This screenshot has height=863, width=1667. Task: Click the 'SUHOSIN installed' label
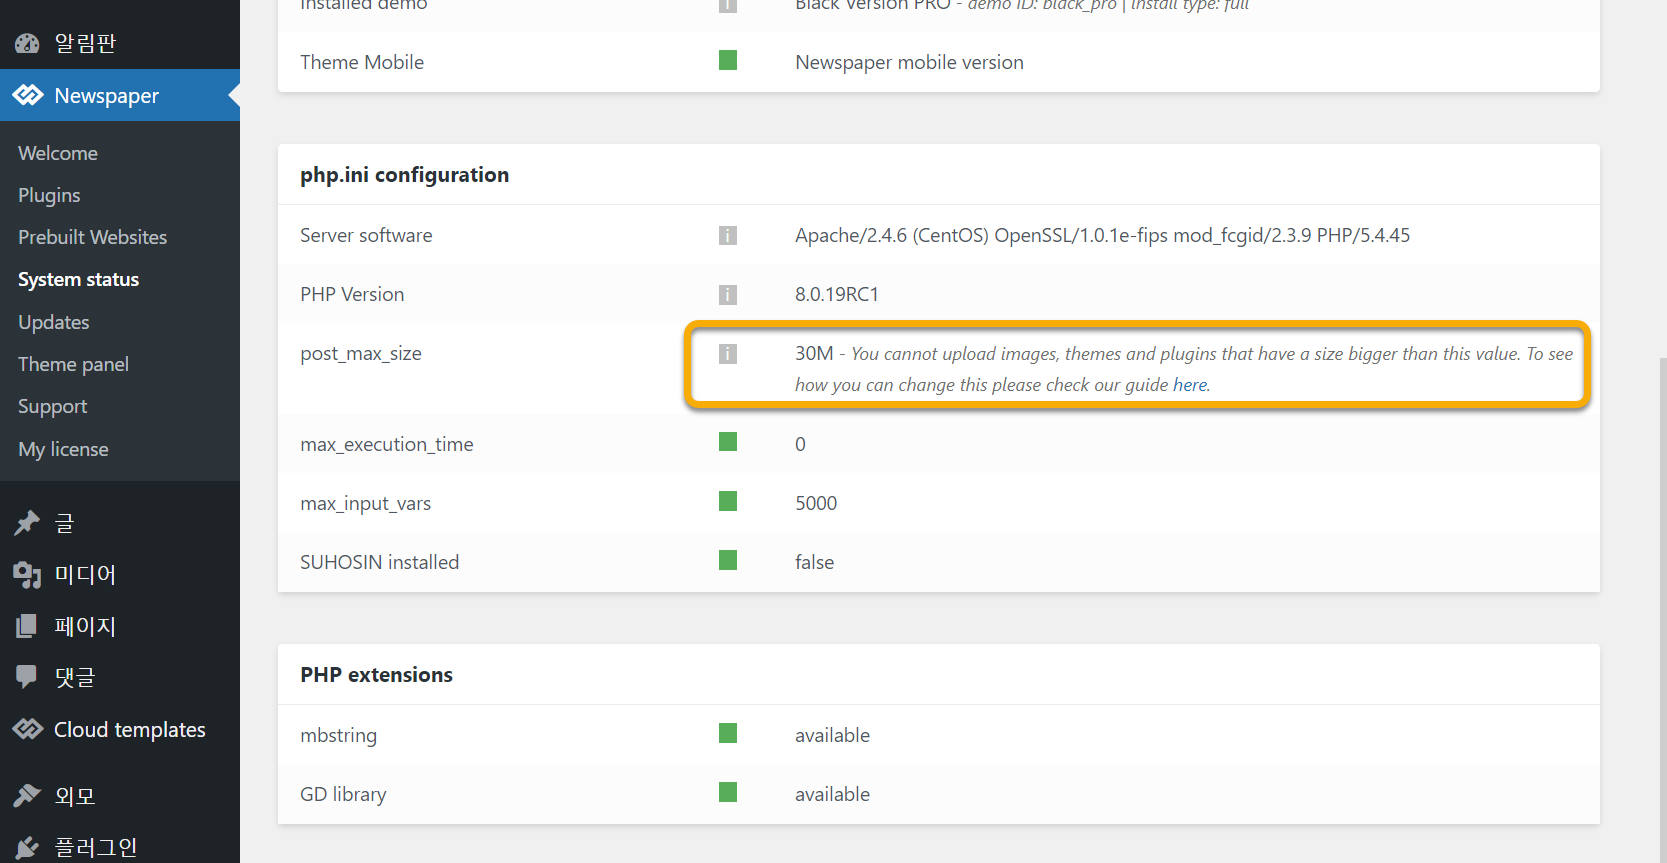380,562
